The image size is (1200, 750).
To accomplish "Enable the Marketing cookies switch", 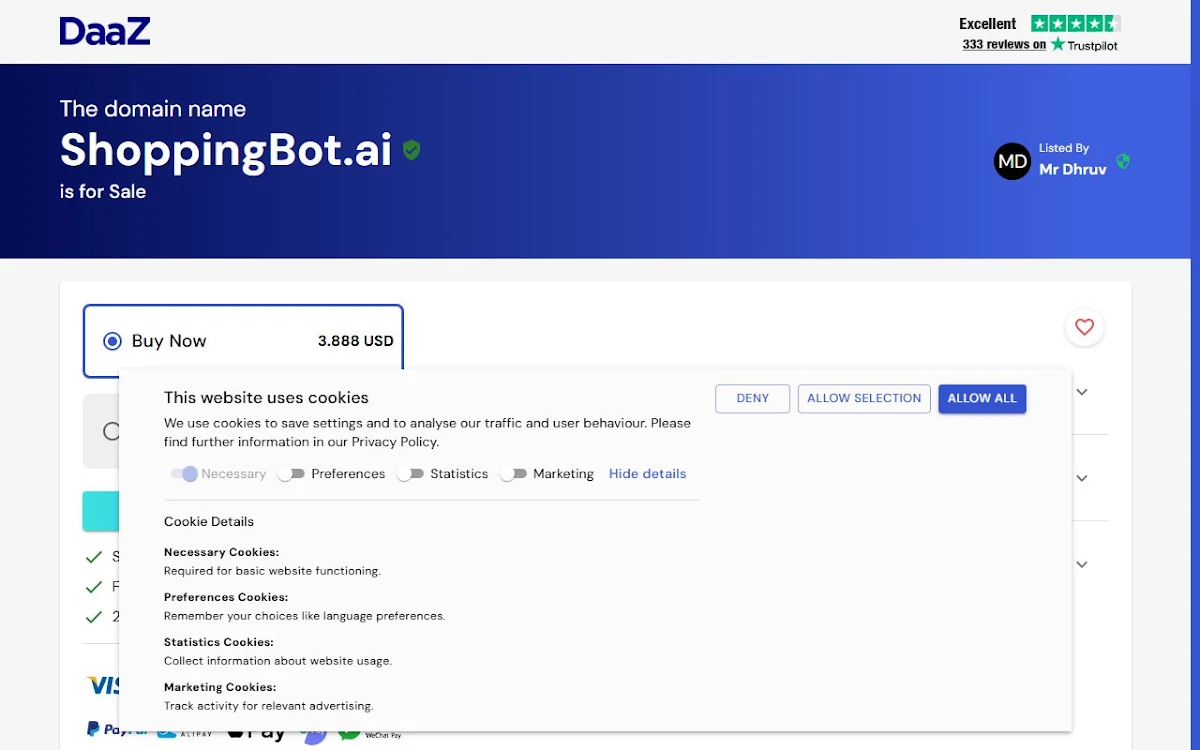I will (x=513, y=474).
